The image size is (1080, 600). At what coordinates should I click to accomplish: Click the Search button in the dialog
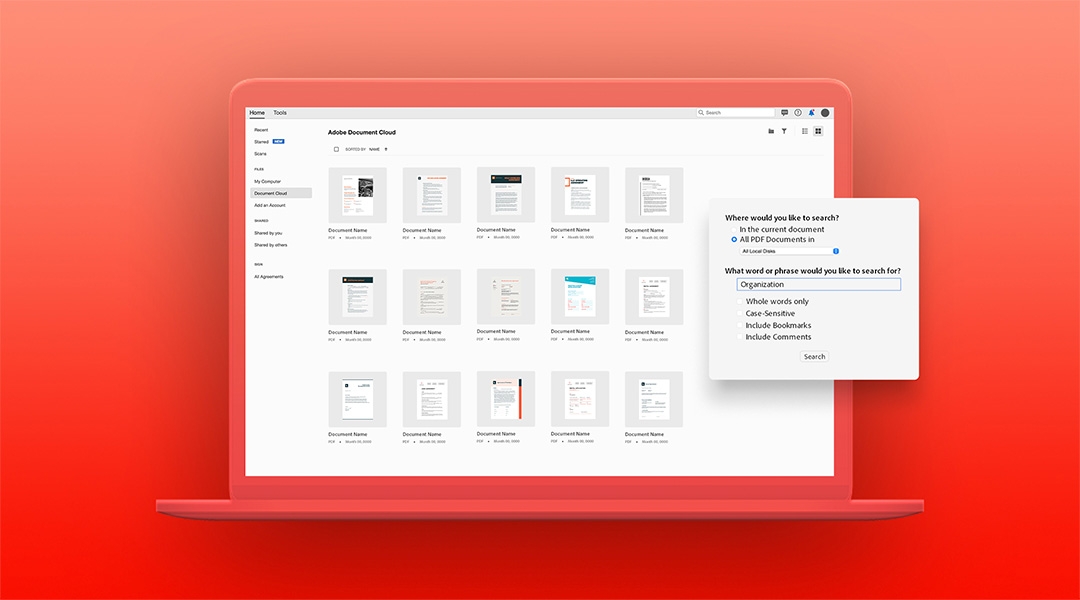click(814, 356)
